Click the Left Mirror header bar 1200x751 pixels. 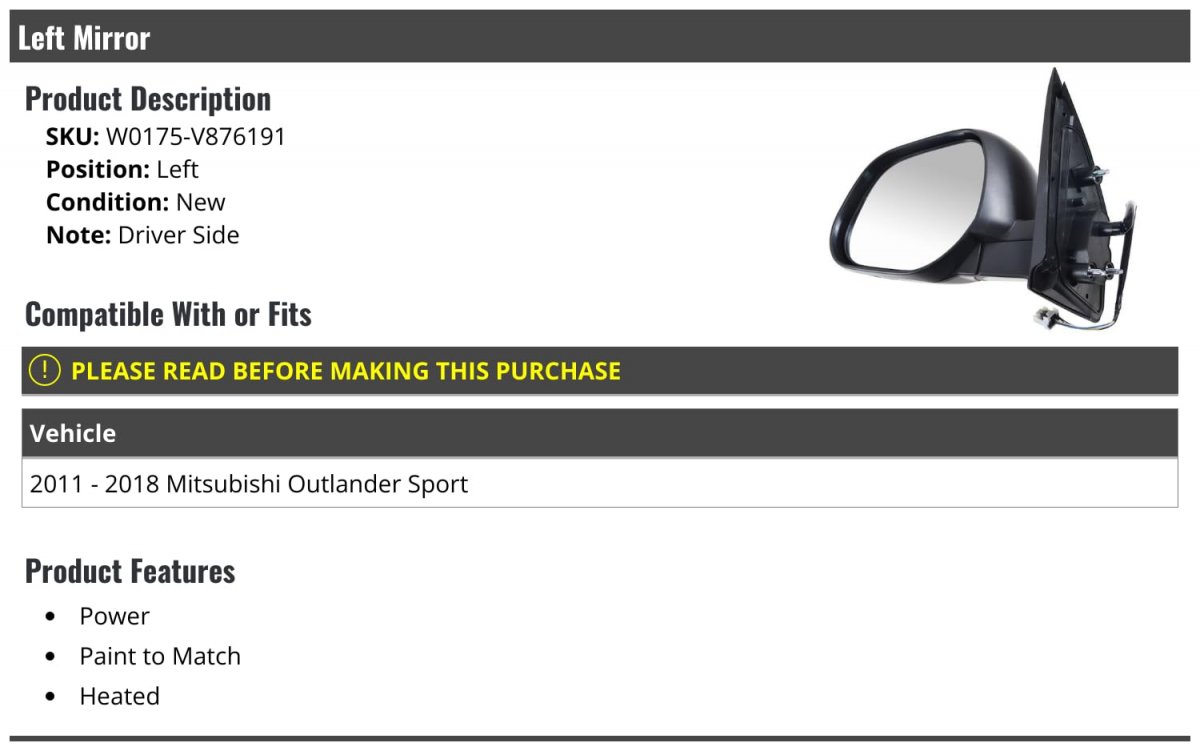tap(600, 37)
